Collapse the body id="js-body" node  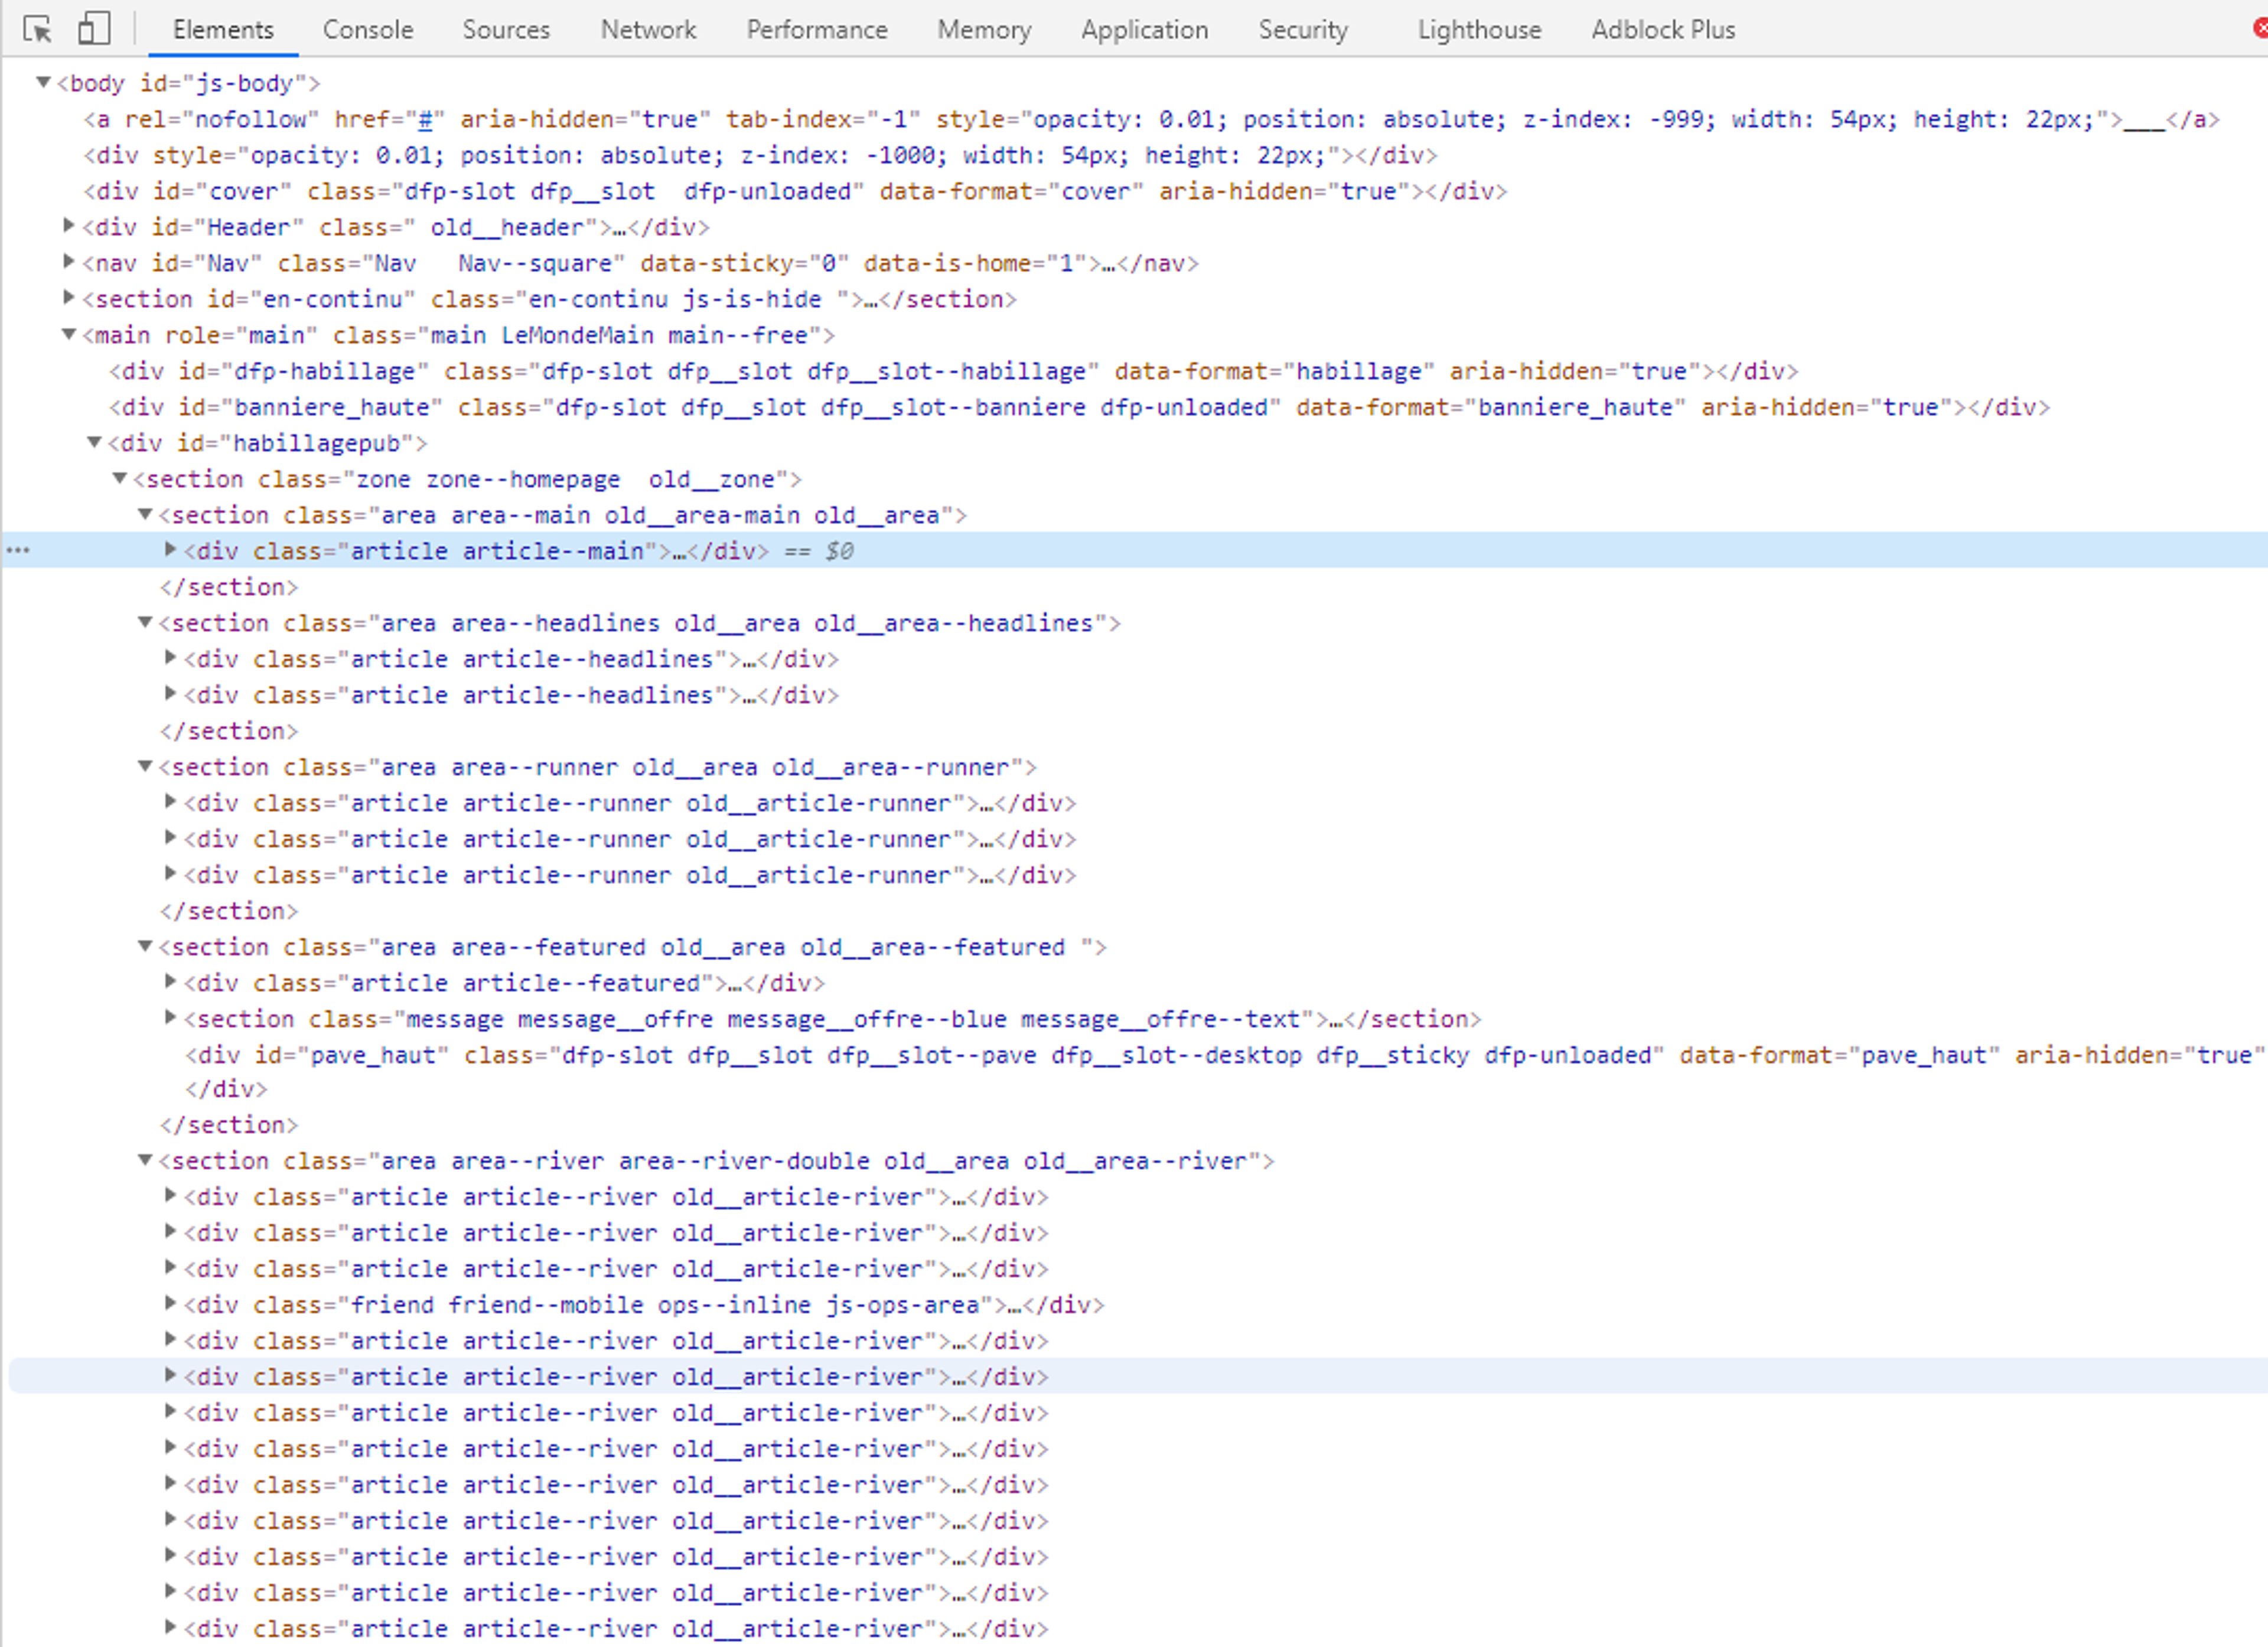click(43, 83)
